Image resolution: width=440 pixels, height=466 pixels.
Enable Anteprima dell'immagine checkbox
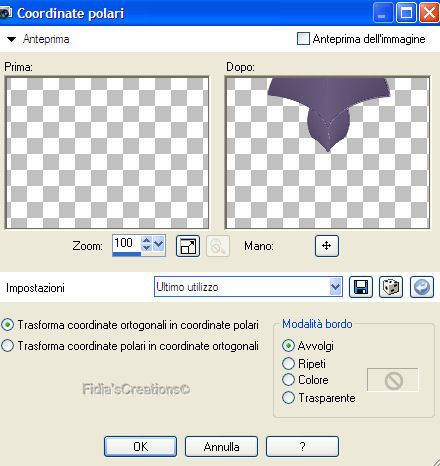point(303,39)
